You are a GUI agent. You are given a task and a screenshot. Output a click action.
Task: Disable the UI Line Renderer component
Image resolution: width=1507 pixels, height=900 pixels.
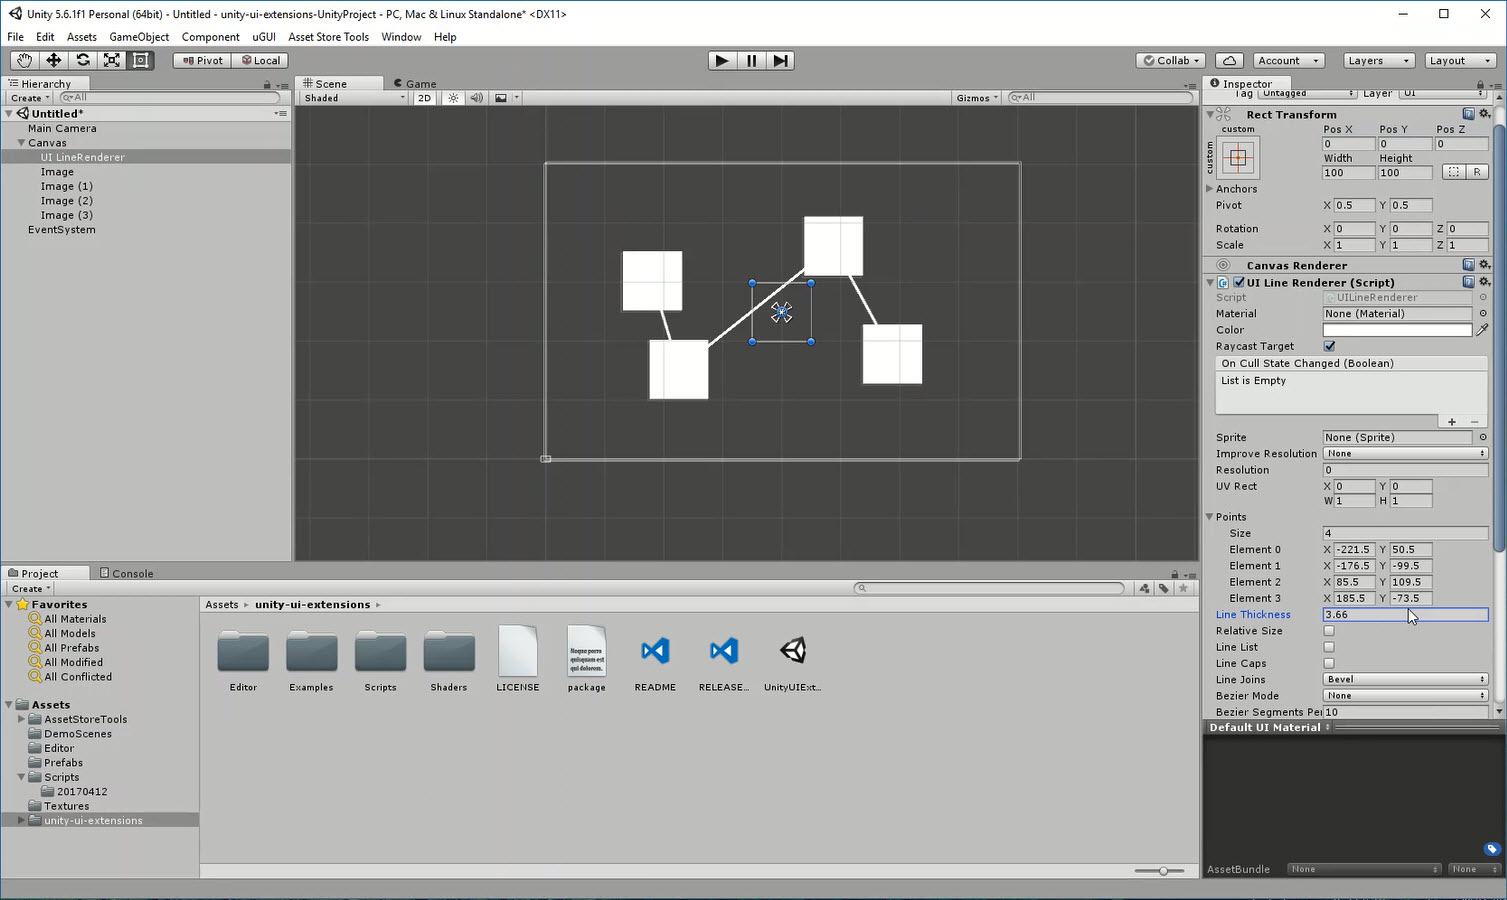(x=1239, y=283)
